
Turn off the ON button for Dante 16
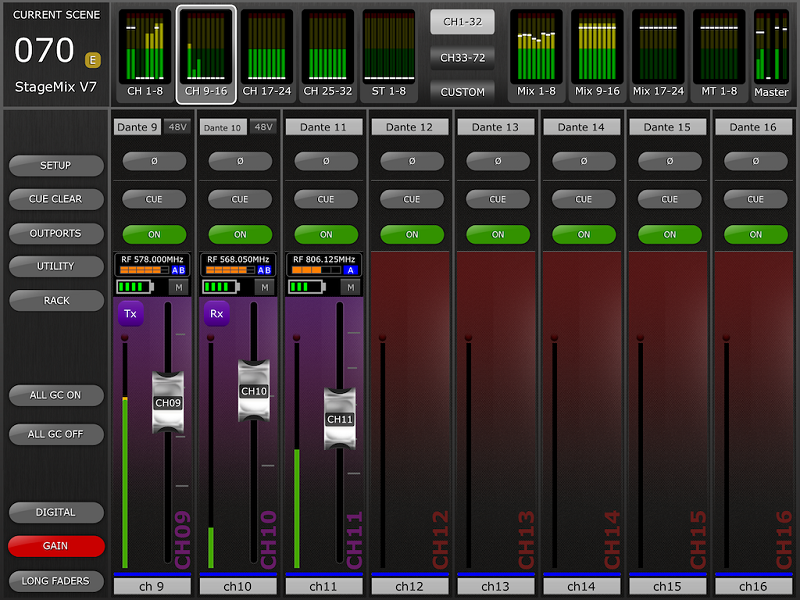pos(756,235)
